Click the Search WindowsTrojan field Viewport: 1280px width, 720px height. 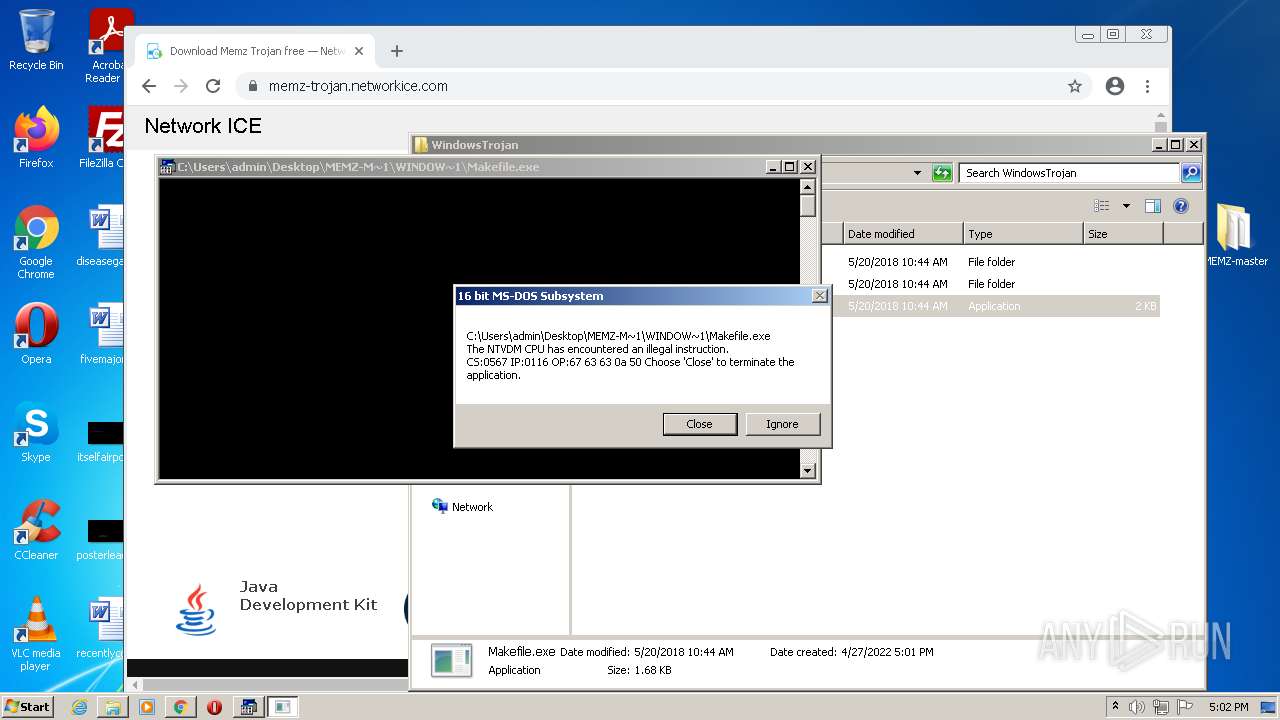1069,173
